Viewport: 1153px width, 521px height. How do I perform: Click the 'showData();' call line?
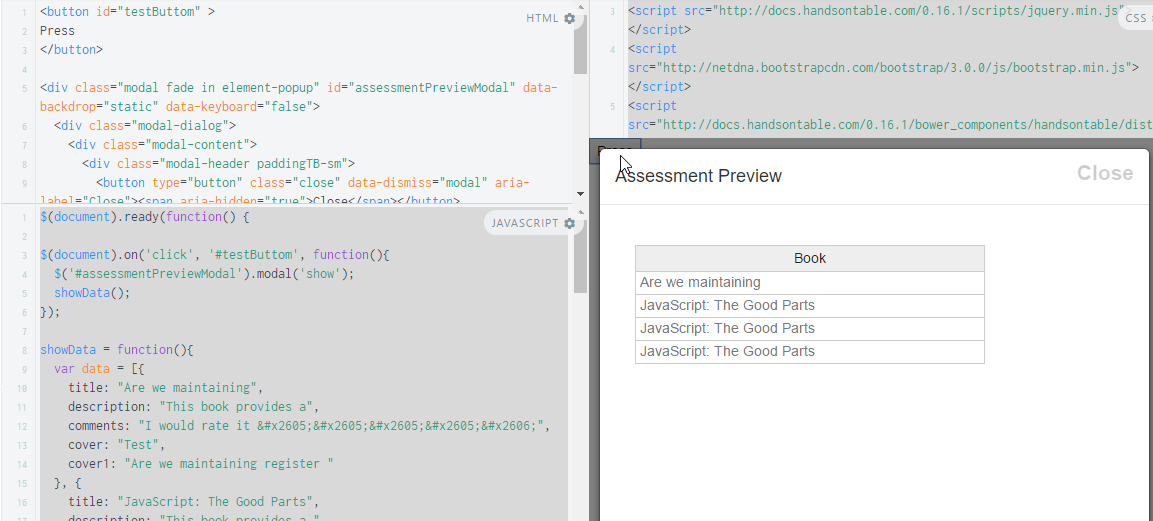pyautogui.click(x=92, y=292)
